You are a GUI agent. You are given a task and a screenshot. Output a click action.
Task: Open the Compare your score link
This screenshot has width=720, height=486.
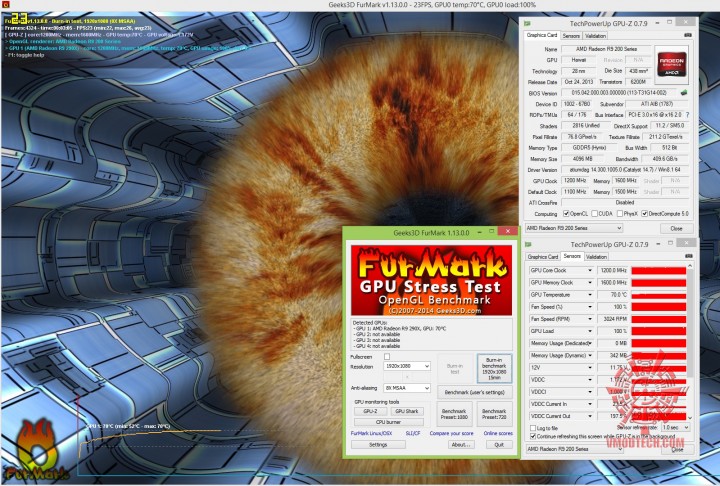pos(451,433)
